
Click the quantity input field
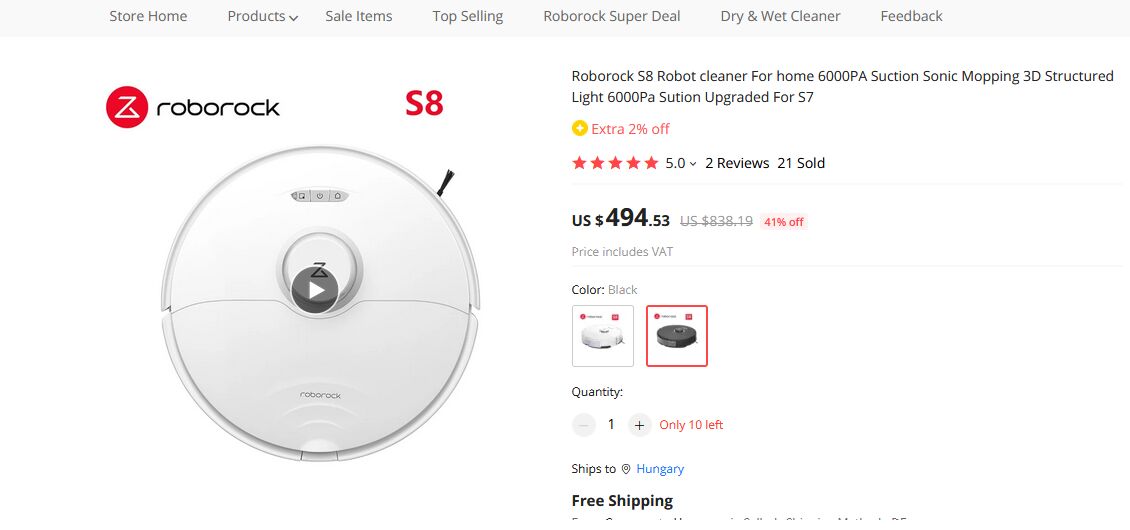point(611,425)
